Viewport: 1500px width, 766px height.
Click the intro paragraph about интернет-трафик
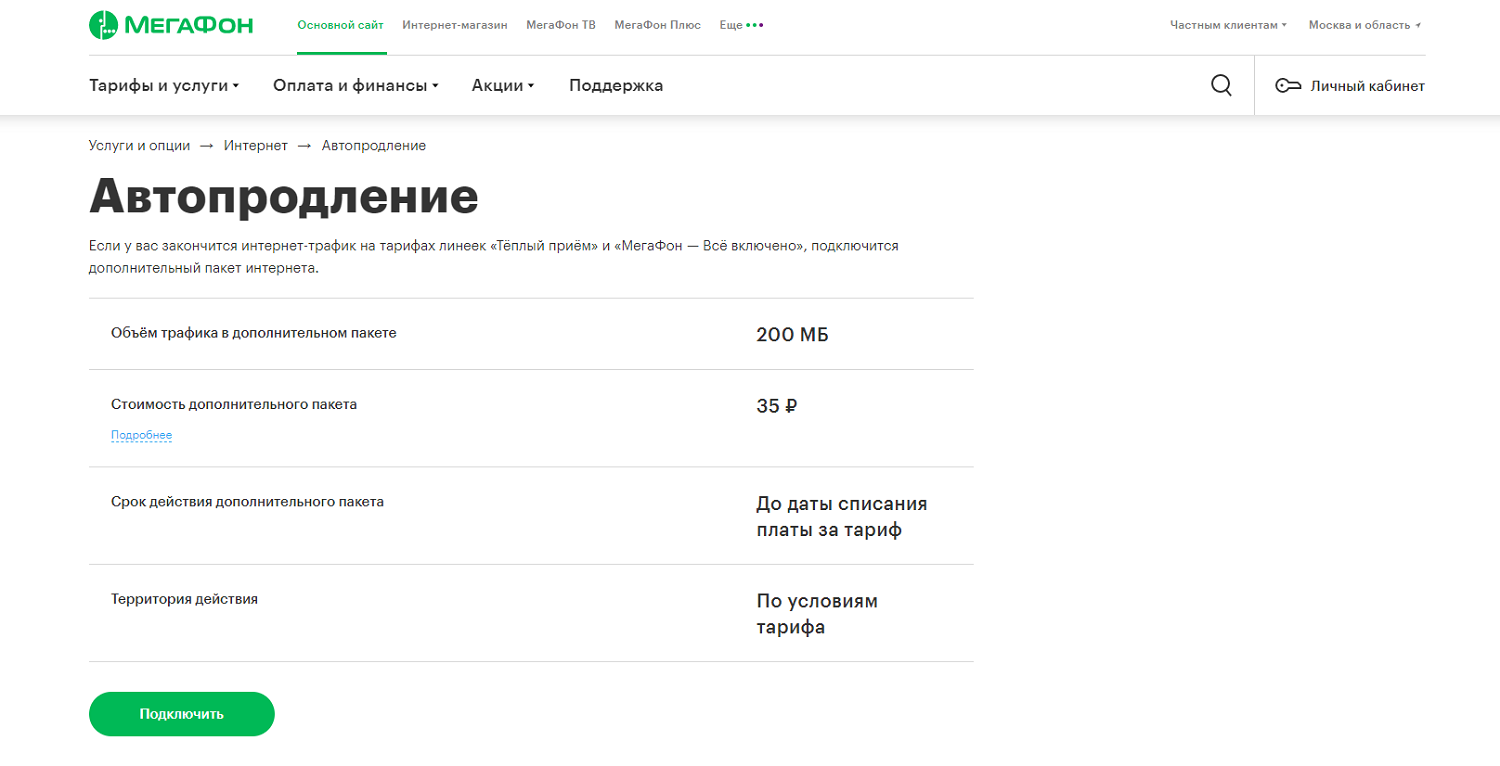click(494, 257)
